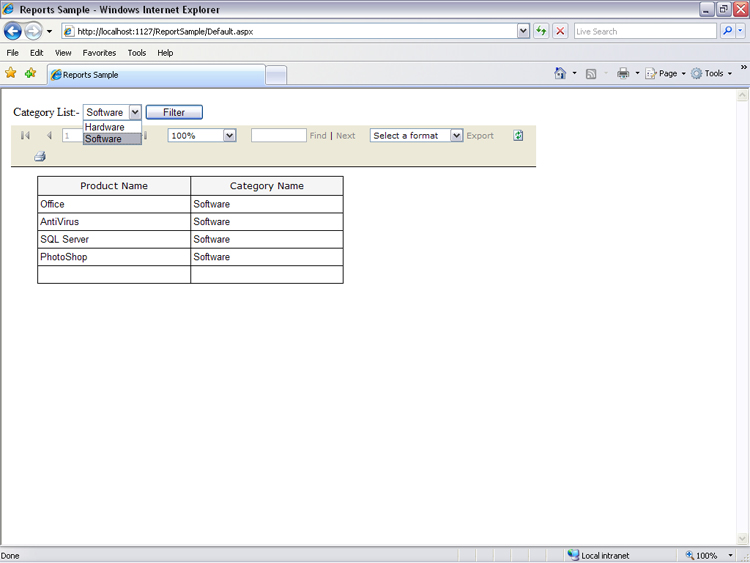Open the Page command bar menu
750x563 pixels.
(665, 73)
